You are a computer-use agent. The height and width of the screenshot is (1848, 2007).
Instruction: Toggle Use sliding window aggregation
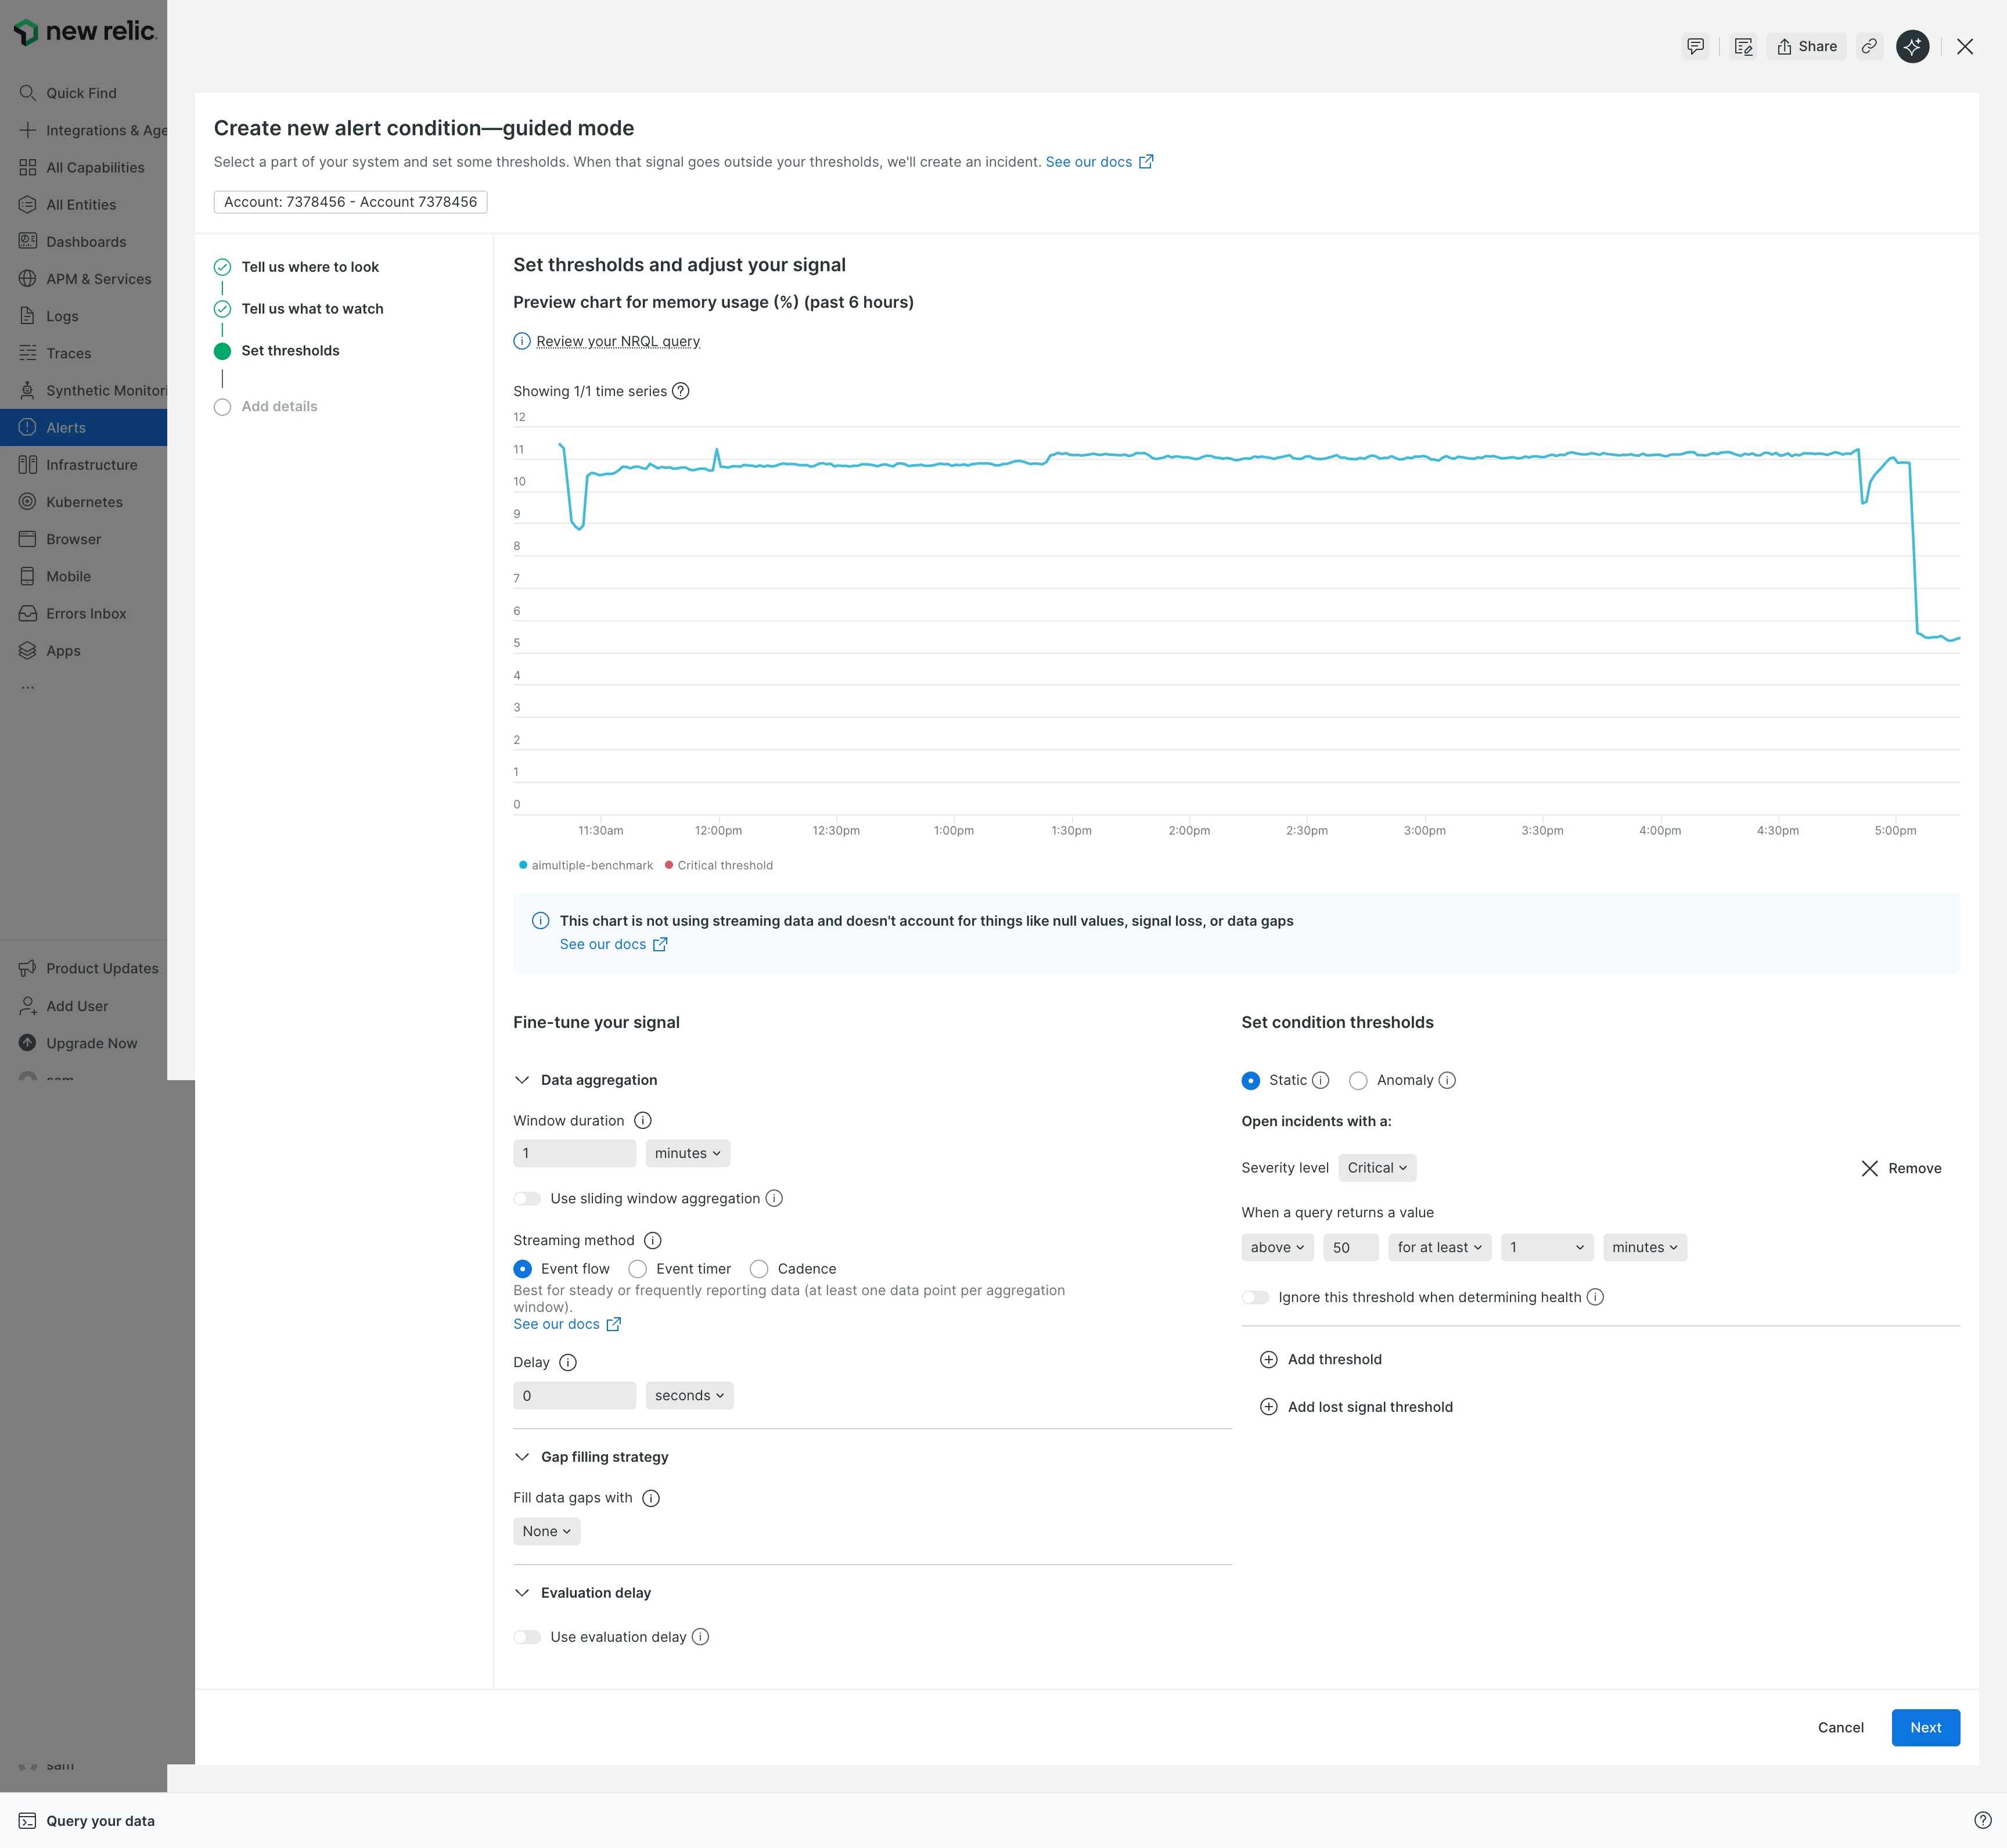click(527, 1198)
